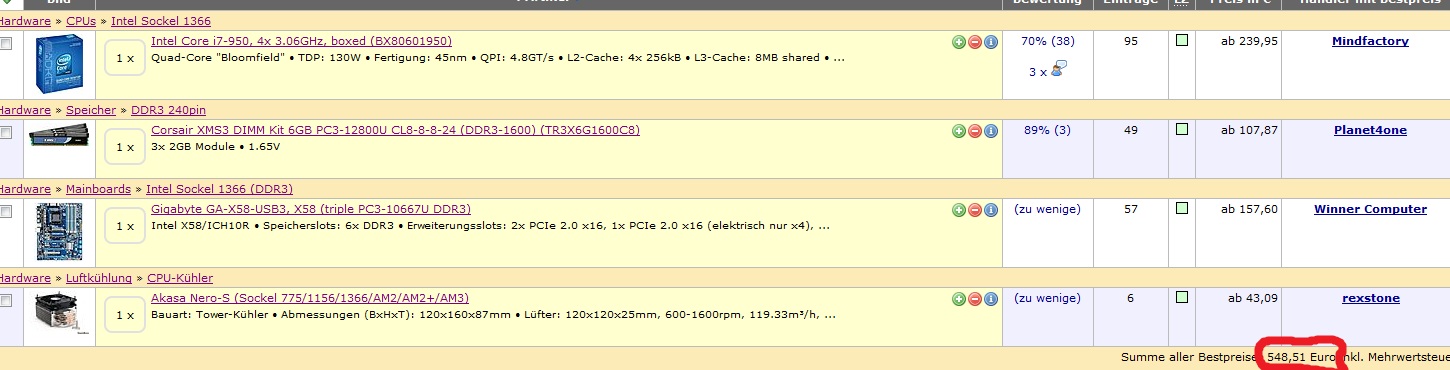The image size is (1450, 370).
Task: Click price 'ab 157,60'
Action: [x=1250, y=209]
